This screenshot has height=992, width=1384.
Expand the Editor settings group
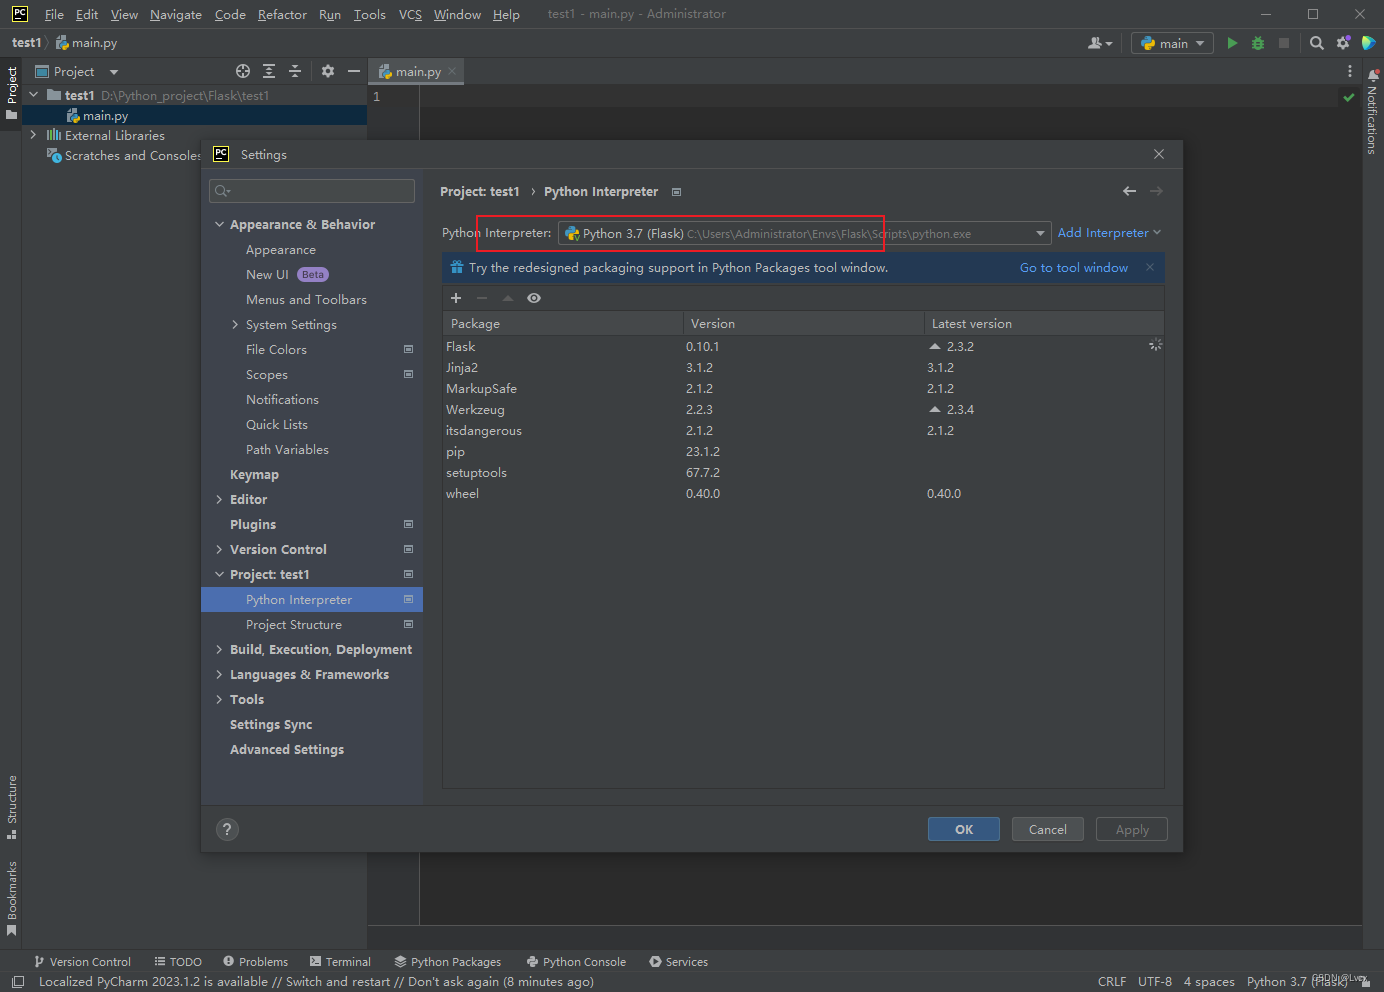point(219,500)
